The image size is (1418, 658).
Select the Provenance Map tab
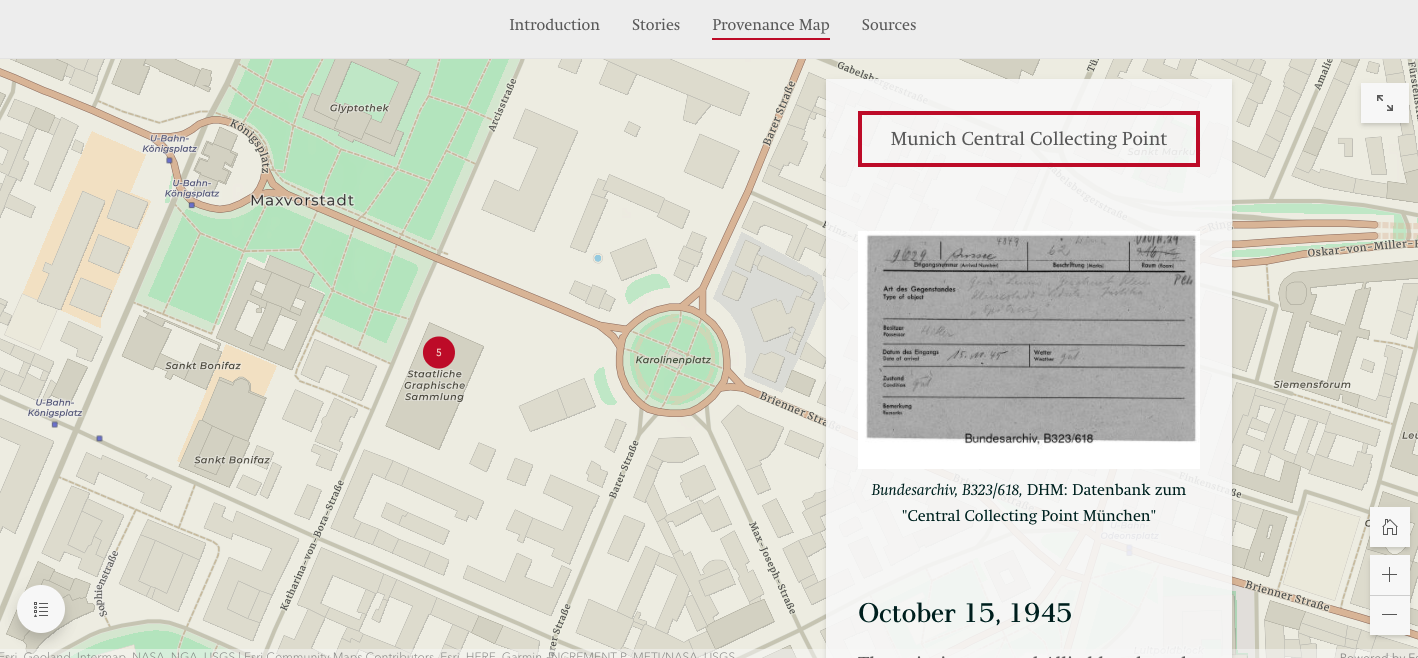771,25
